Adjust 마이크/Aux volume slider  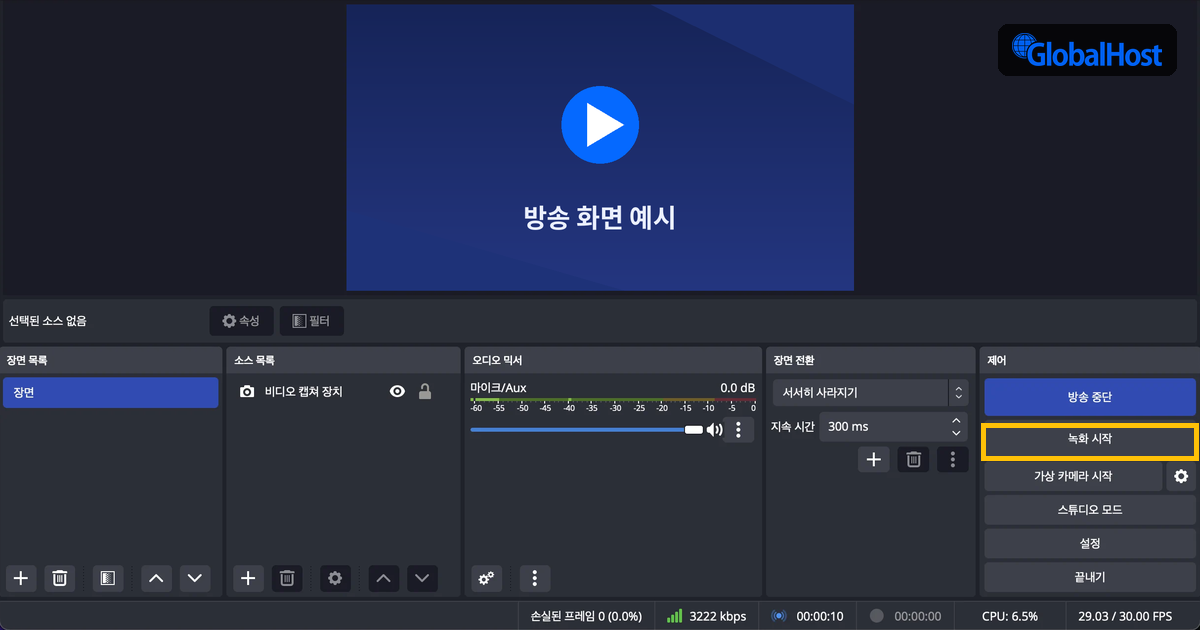[587, 429]
